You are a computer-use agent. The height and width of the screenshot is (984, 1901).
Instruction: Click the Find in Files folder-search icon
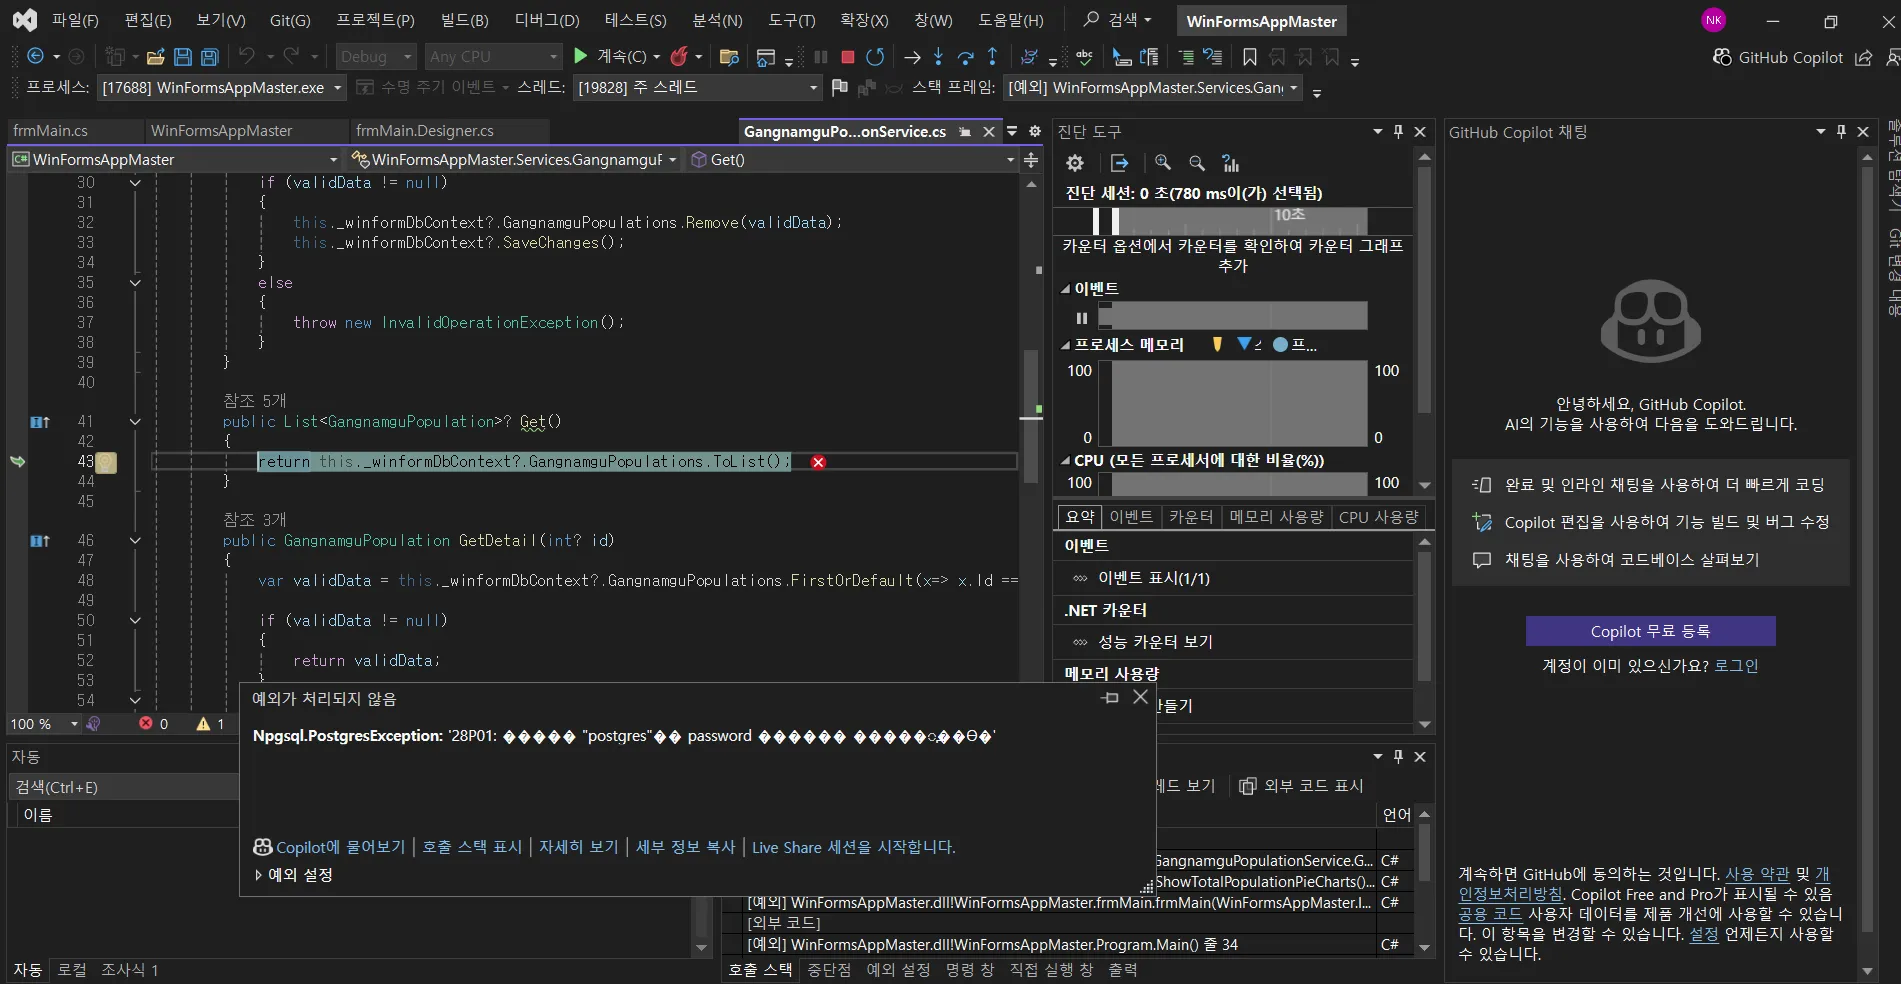(729, 57)
